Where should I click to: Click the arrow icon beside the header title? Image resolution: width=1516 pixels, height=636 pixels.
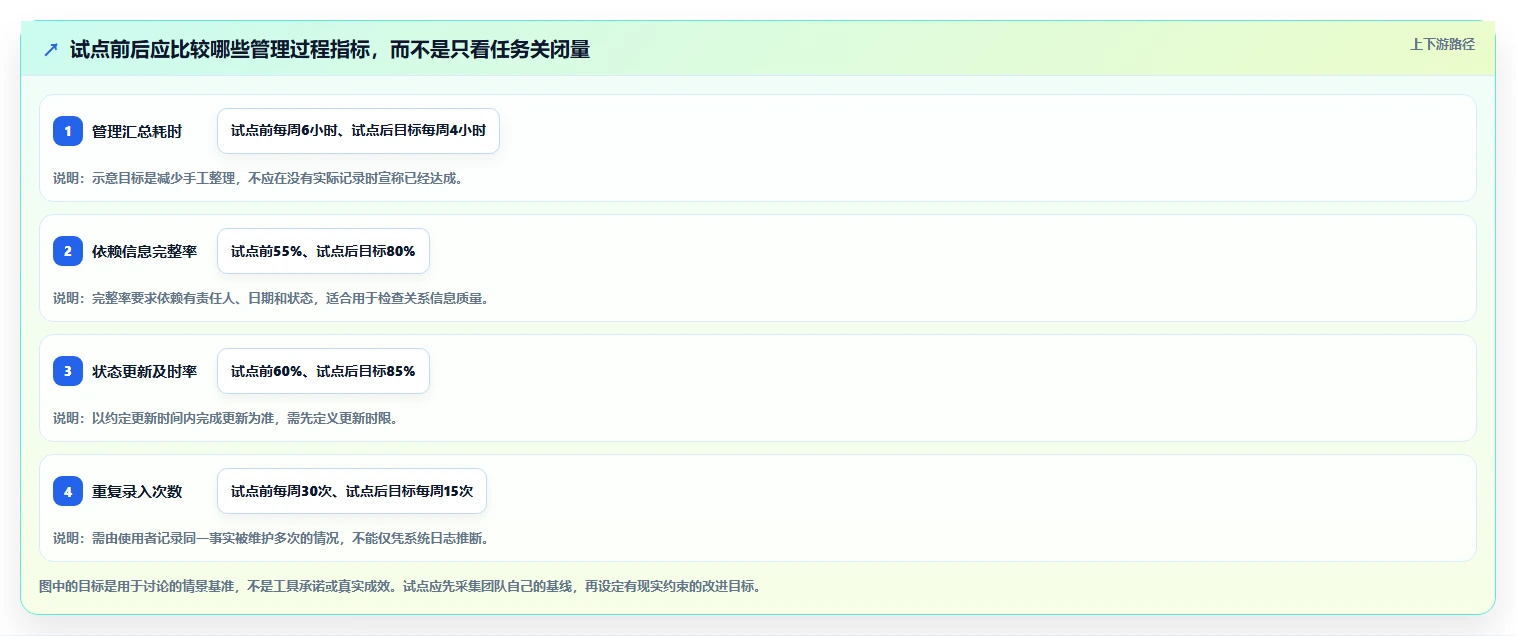click(51, 50)
